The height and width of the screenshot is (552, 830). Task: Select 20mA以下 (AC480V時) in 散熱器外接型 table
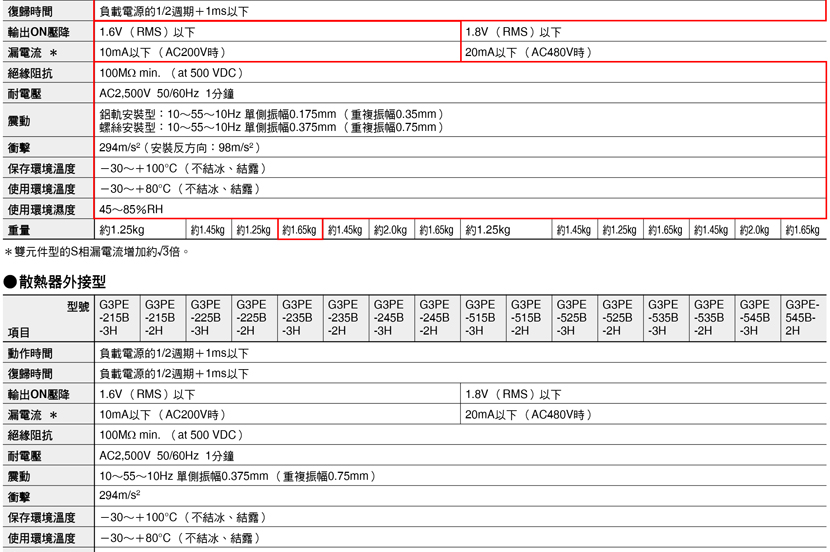[529, 414]
